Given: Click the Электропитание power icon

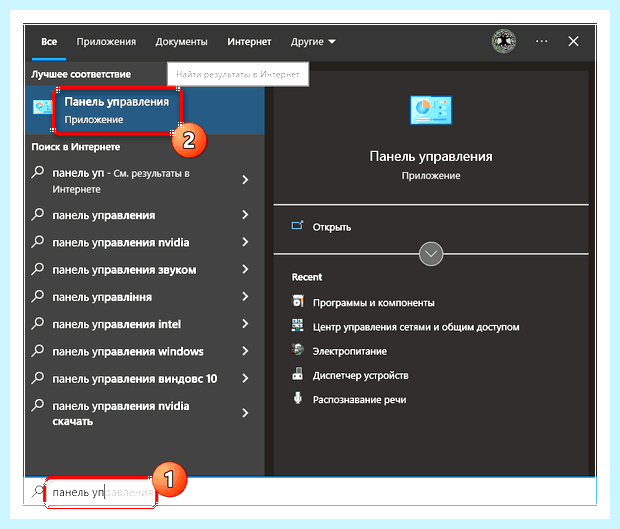Looking at the screenshot, I should pos(297,350).
